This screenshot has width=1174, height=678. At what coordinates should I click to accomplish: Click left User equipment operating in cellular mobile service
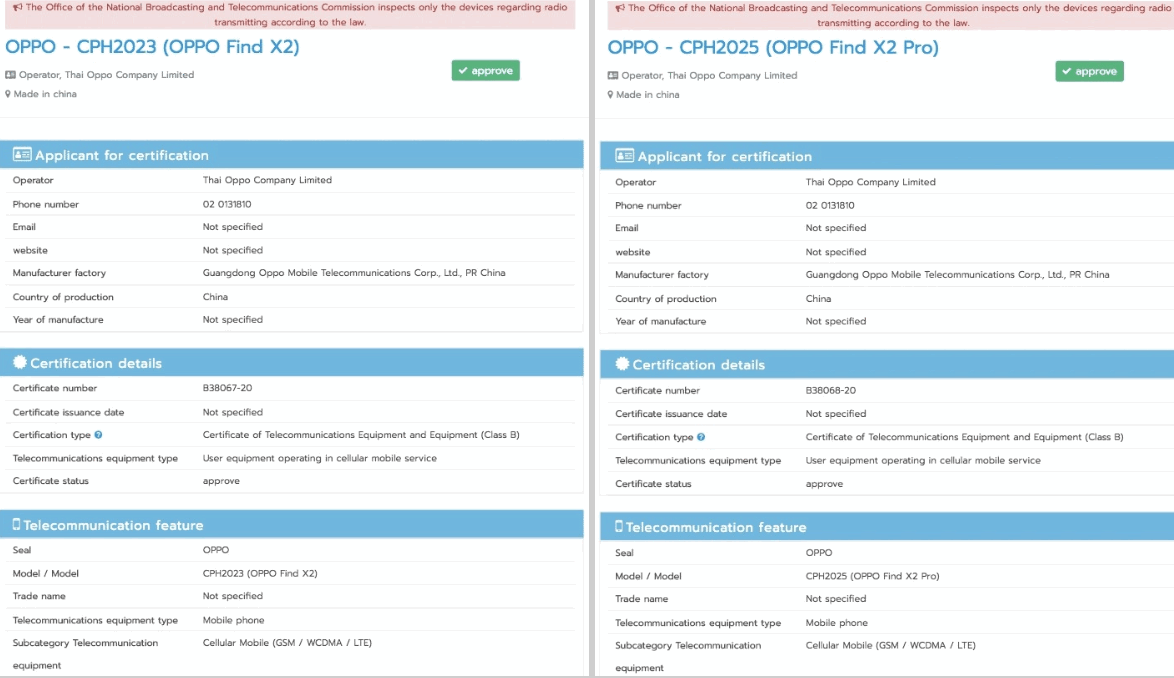pyautogui.click(x=320, y=458)
